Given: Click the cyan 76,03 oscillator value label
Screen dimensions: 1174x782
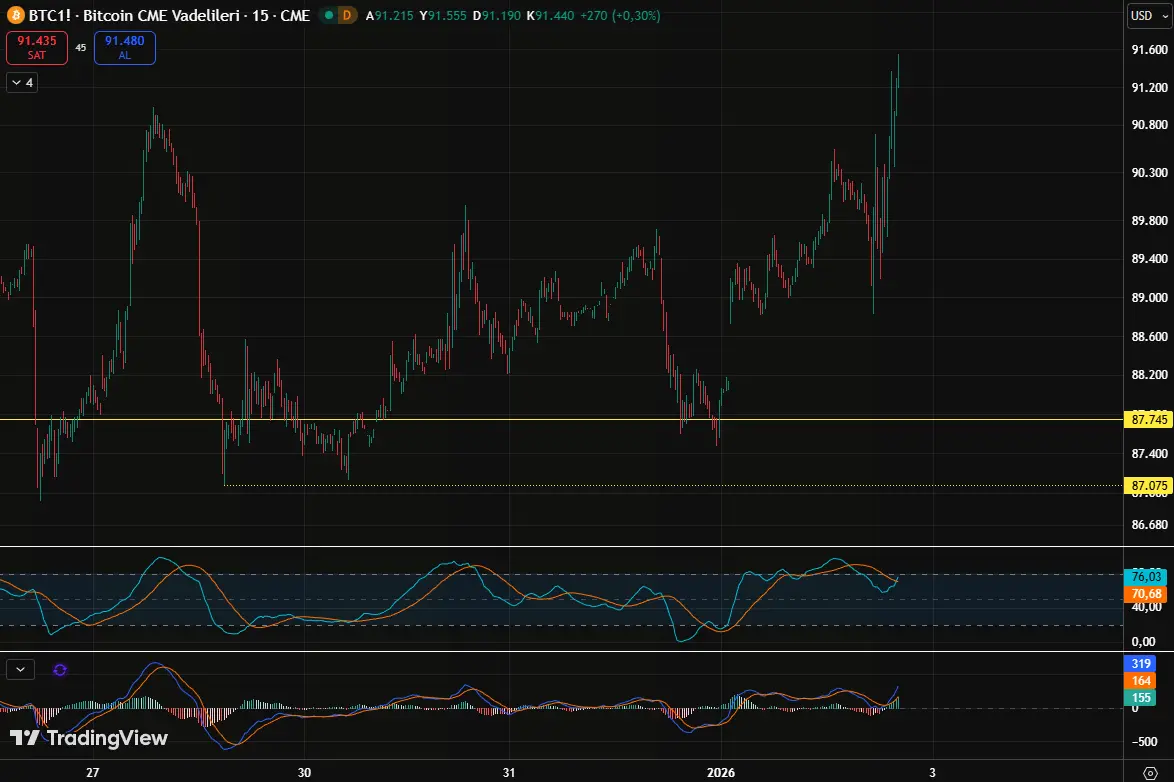Looking at the screenshot, I should 1144,577.
